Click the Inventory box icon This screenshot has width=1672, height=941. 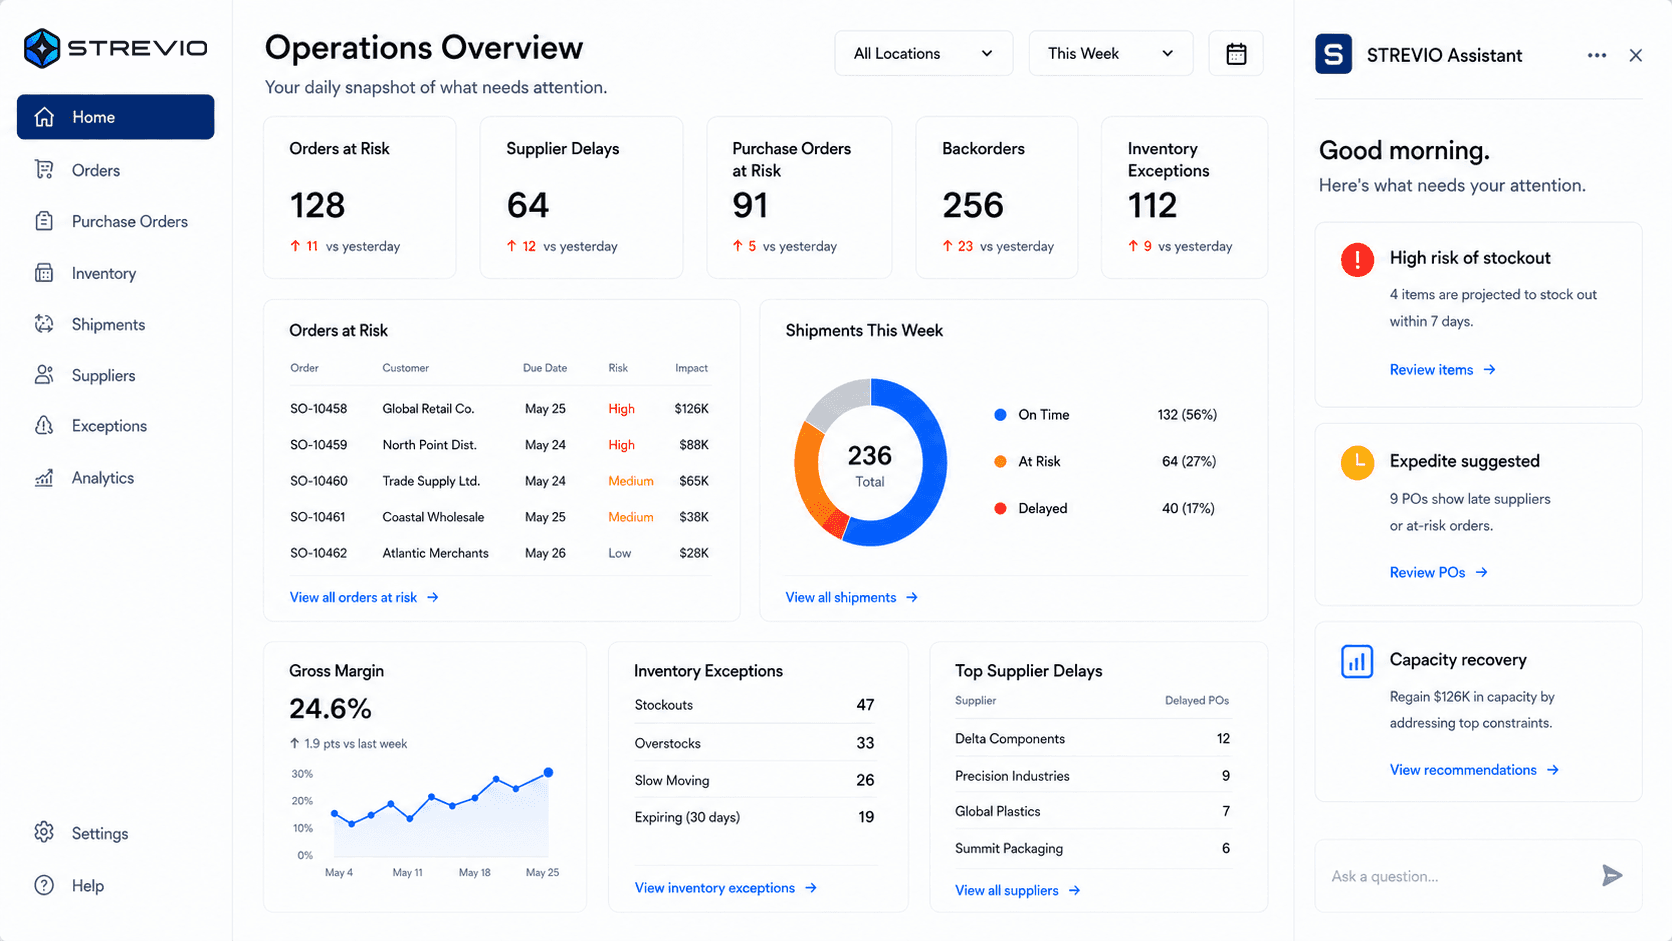click(44, 273)
